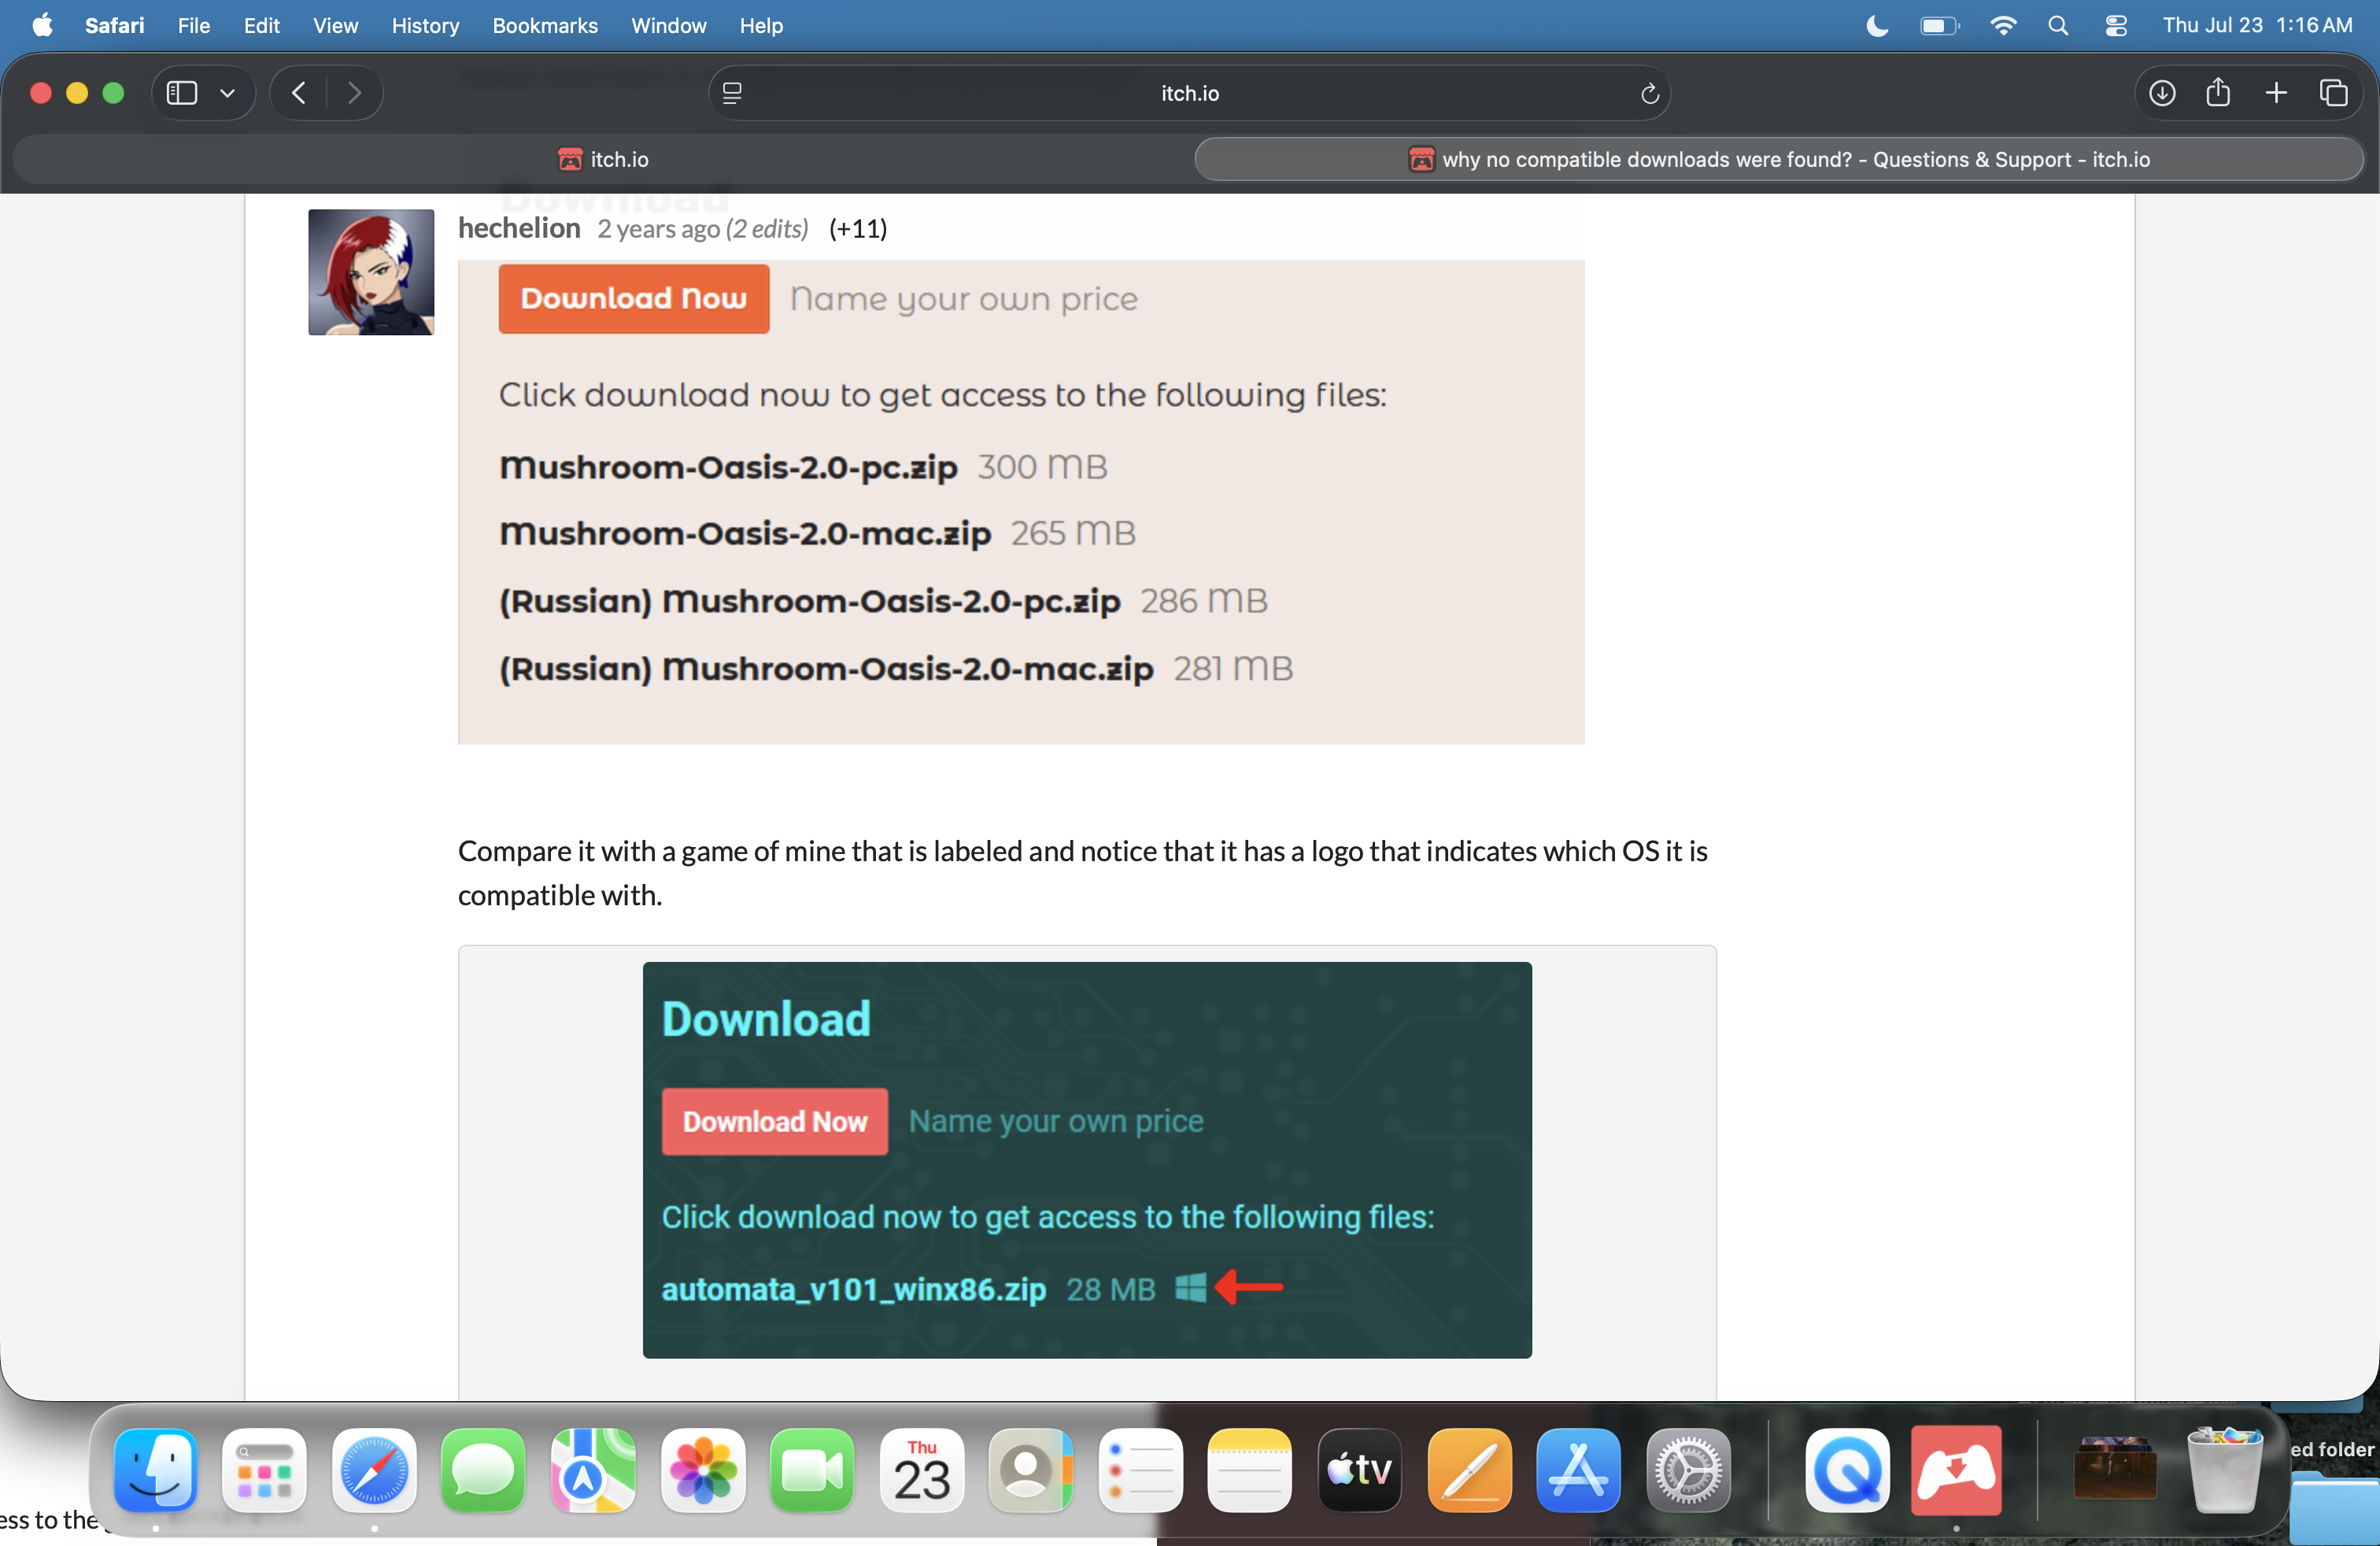Open the Edit menu
Screen dimensions: 2380x1546
pyautogui.click(x=261, y=25)
